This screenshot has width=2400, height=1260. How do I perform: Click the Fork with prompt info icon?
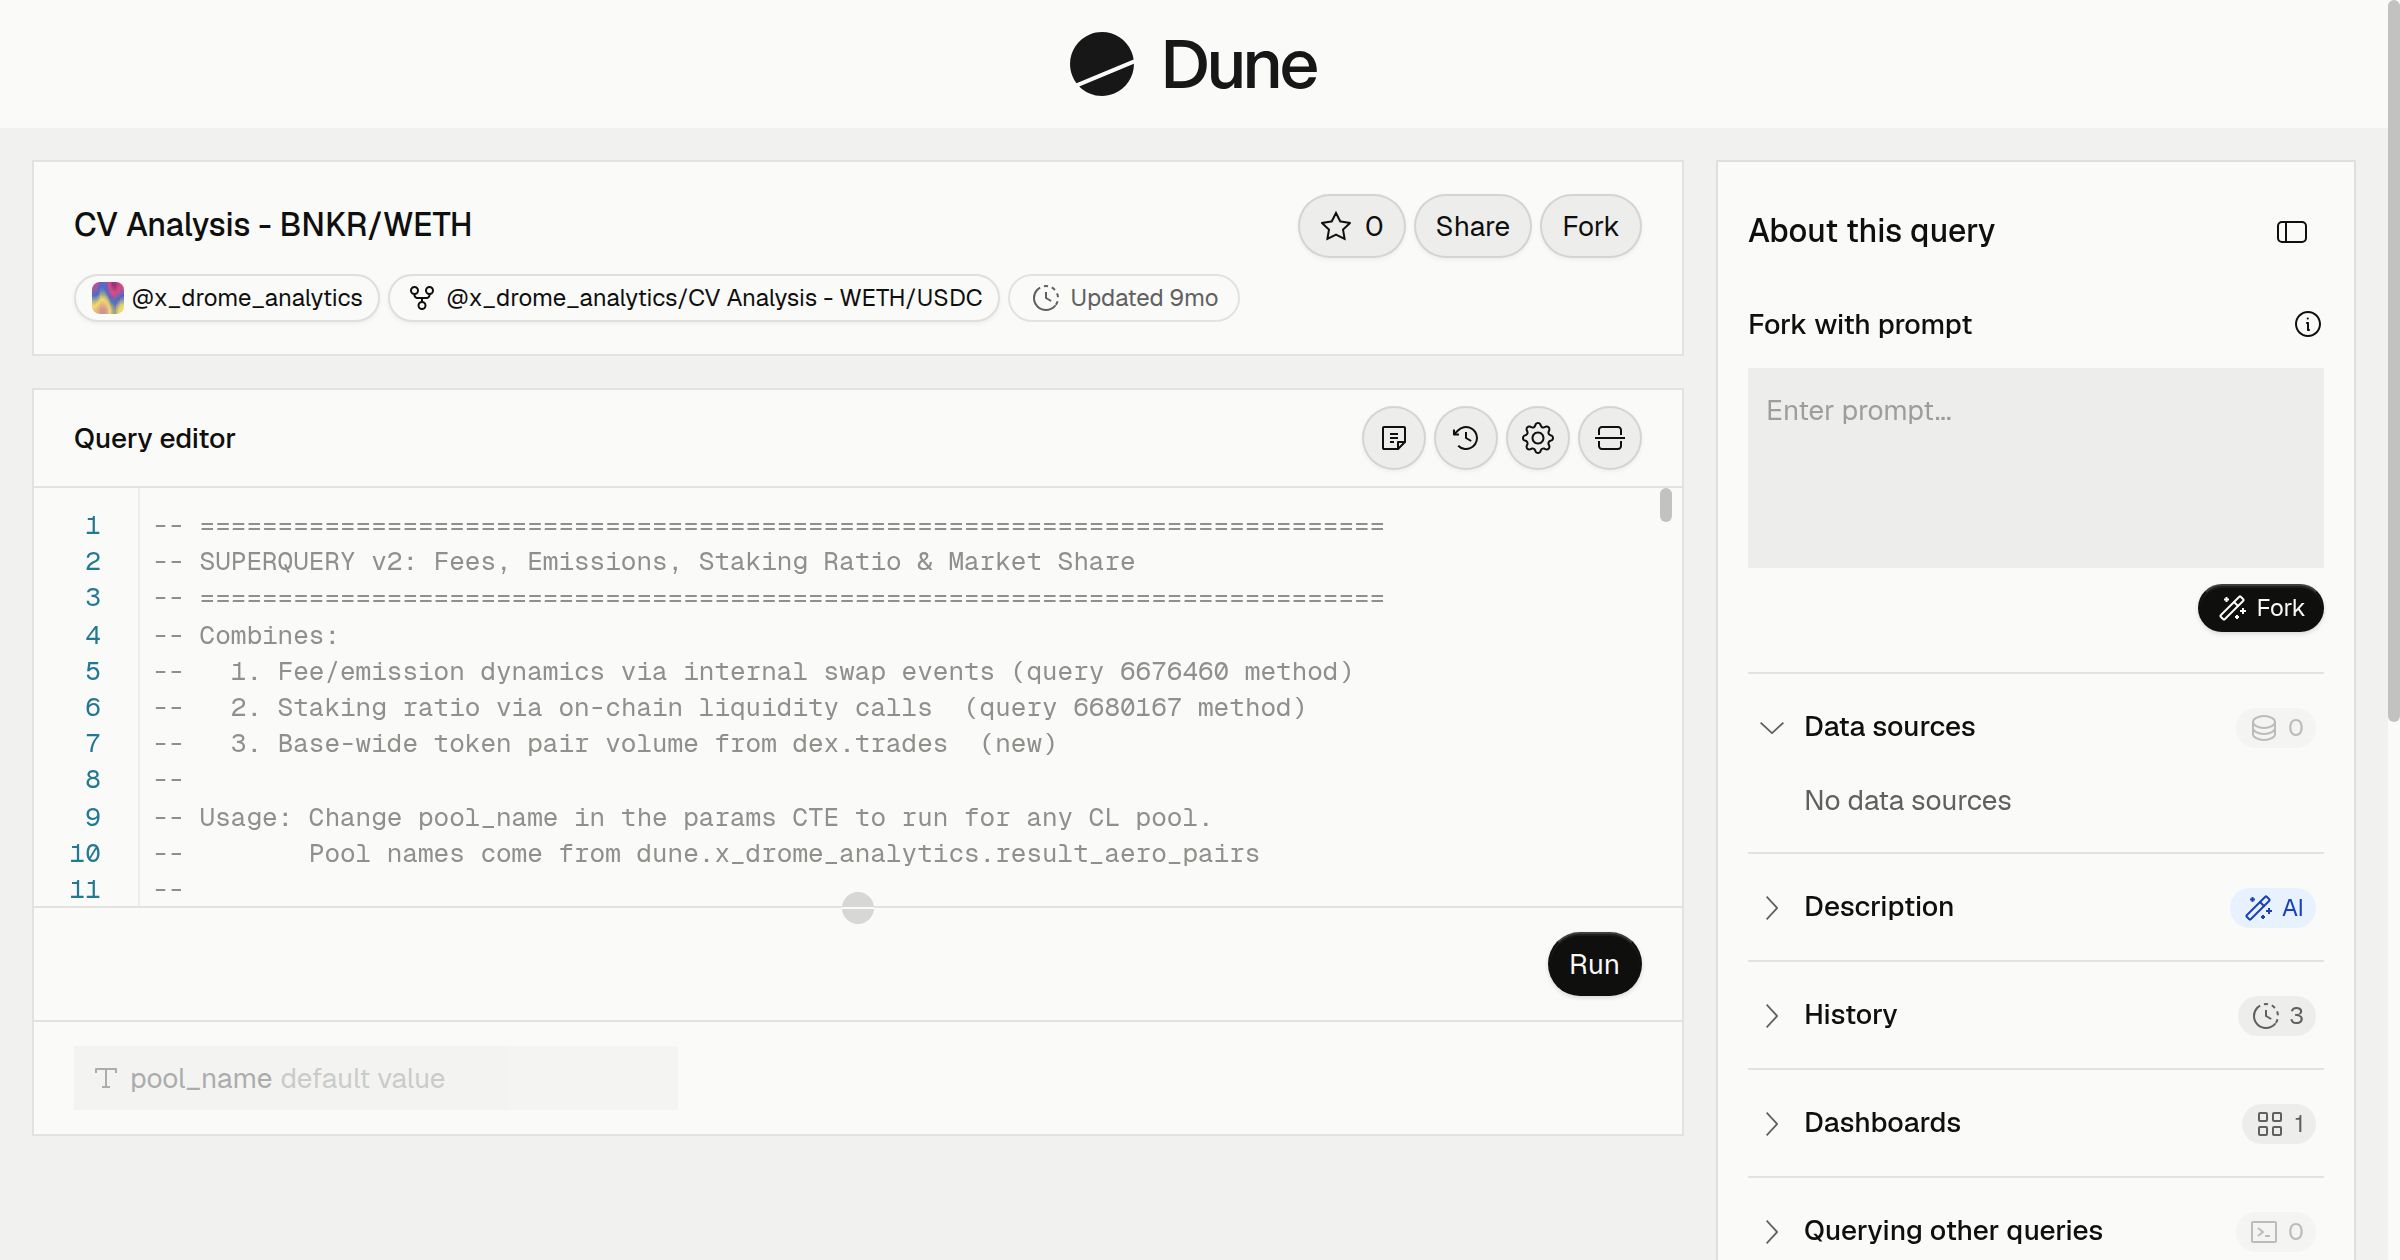coord(2307,324)
